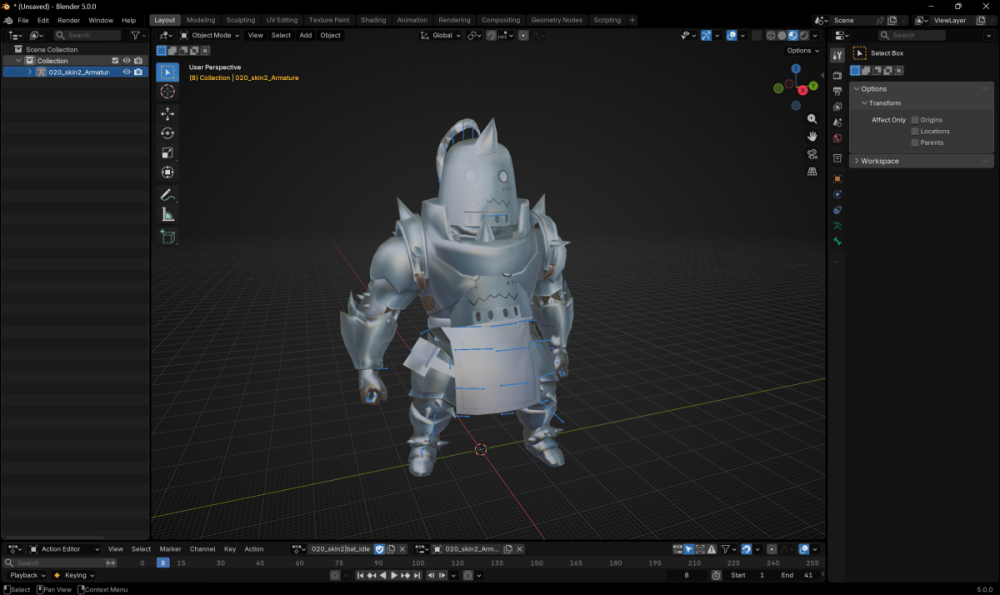Open the Object Constraints properties tab

837,210
